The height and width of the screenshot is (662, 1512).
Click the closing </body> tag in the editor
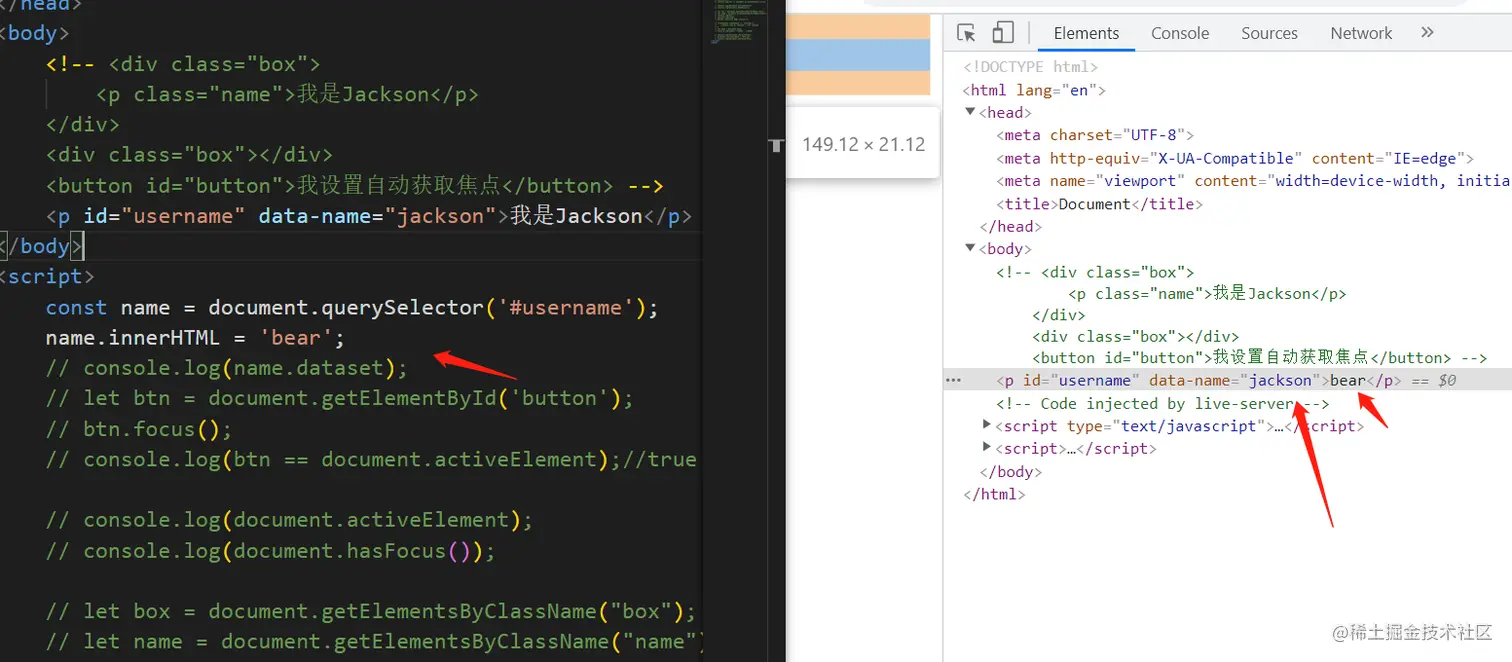coord(43,246)
